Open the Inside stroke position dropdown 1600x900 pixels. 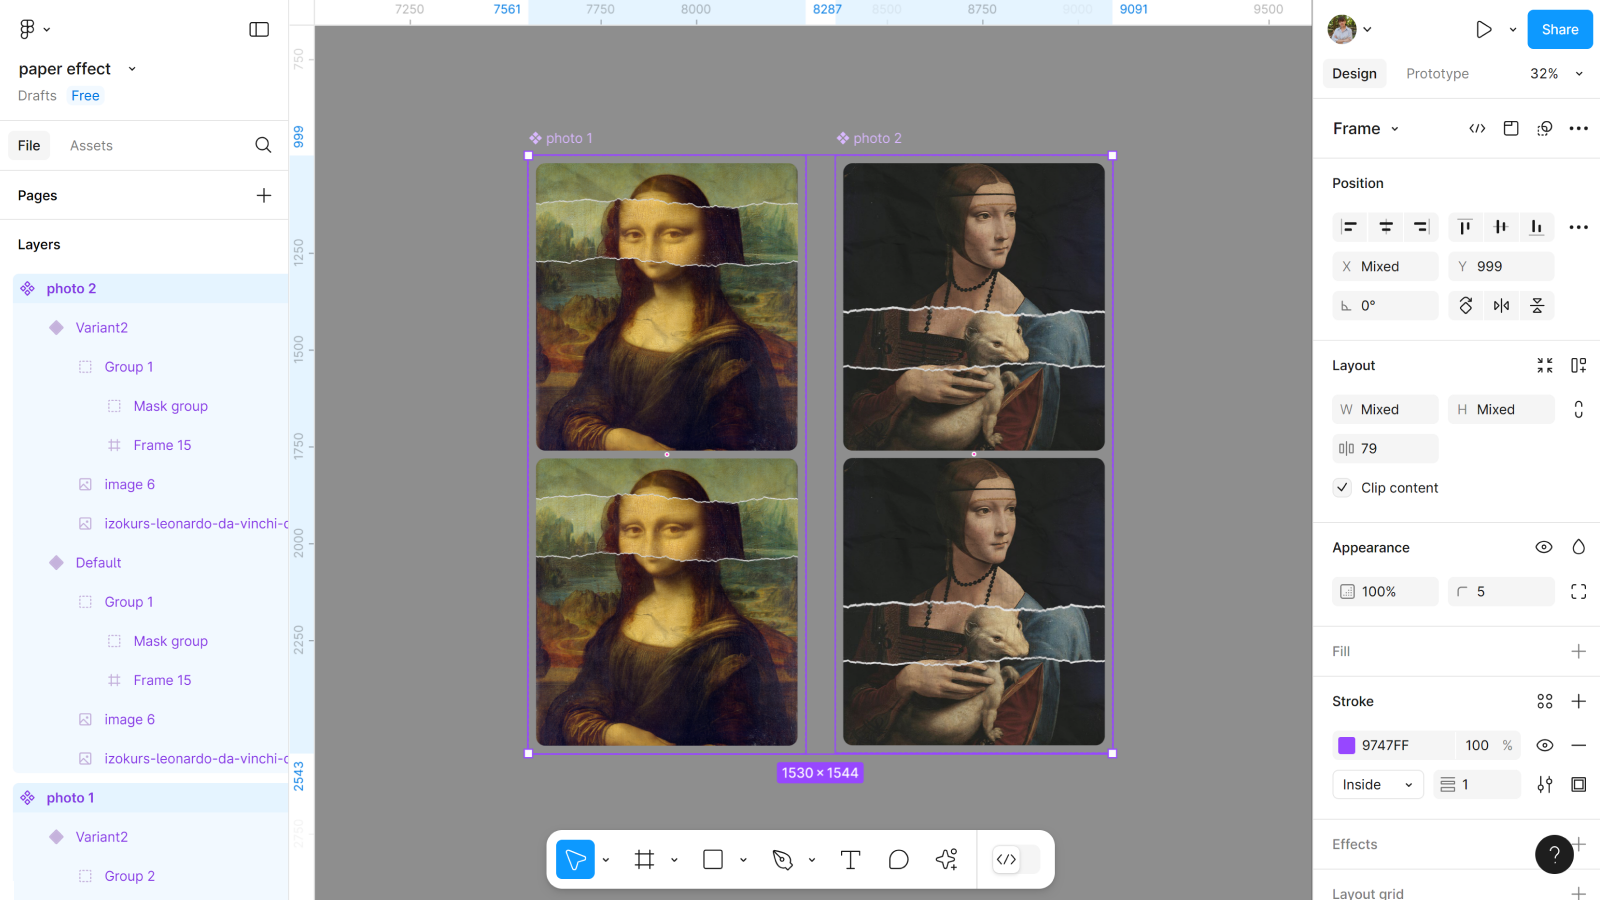(1377, 785)
